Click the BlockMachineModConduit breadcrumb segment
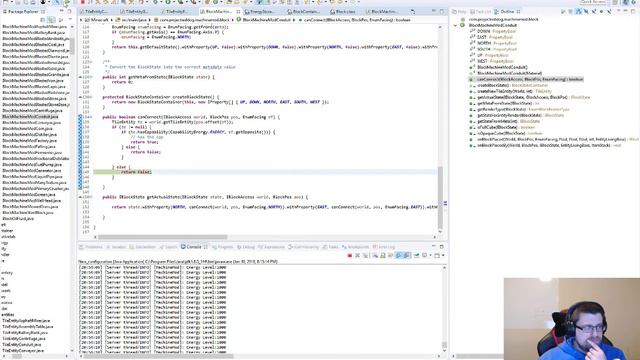The image size is (640, 360). pos(264,20)
